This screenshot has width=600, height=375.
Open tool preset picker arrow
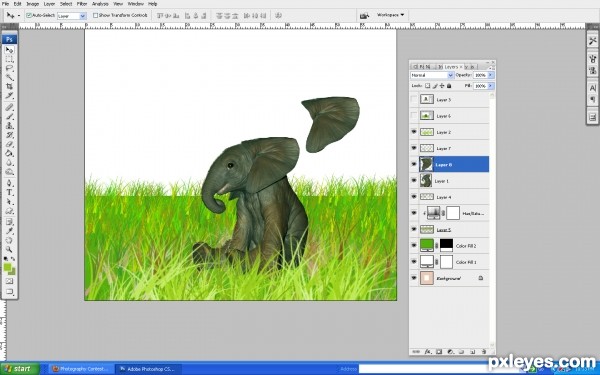[x=19, y=16]
